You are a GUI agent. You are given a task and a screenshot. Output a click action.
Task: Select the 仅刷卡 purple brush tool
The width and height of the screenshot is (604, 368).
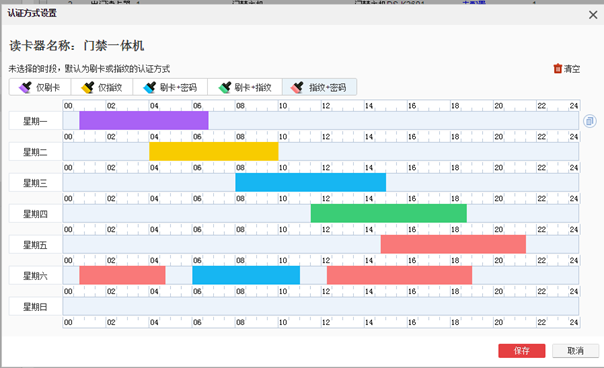40,87
